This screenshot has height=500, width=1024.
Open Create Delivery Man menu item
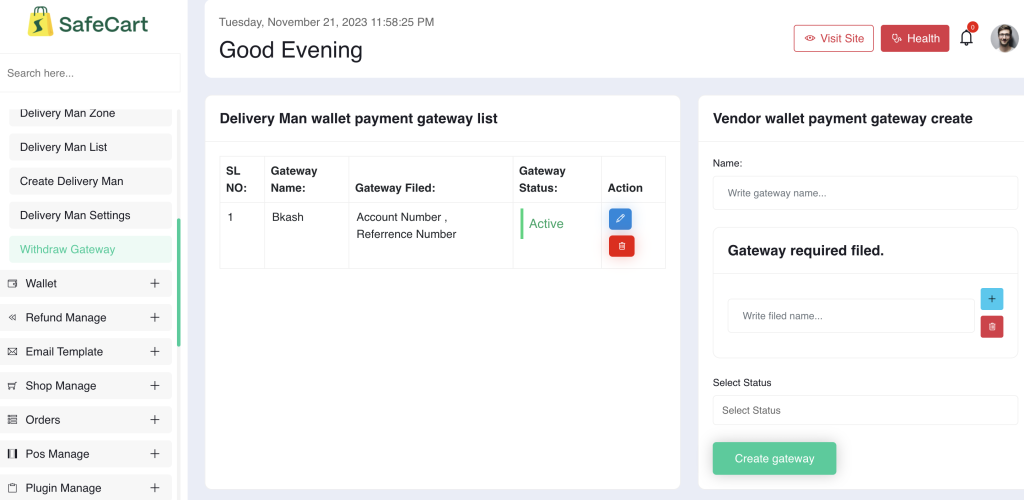point(90,181)
